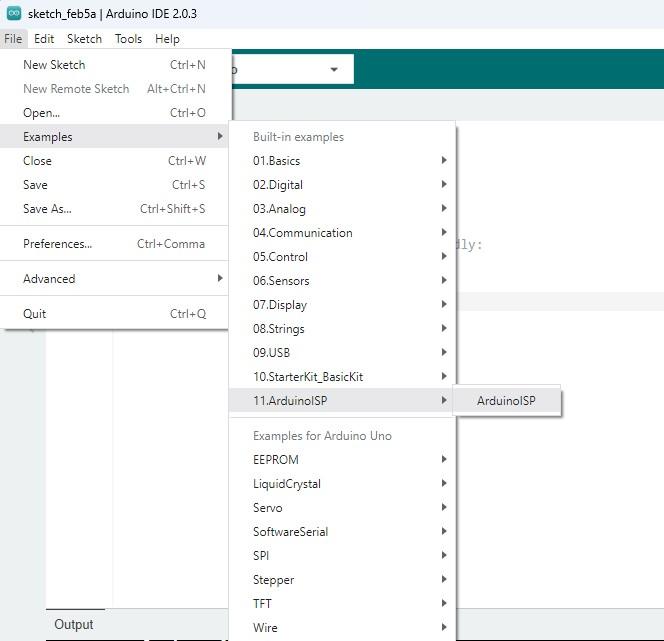Select Save As... menu entry
This screenshot has height=641, width=664.
(x=114, y=209)
